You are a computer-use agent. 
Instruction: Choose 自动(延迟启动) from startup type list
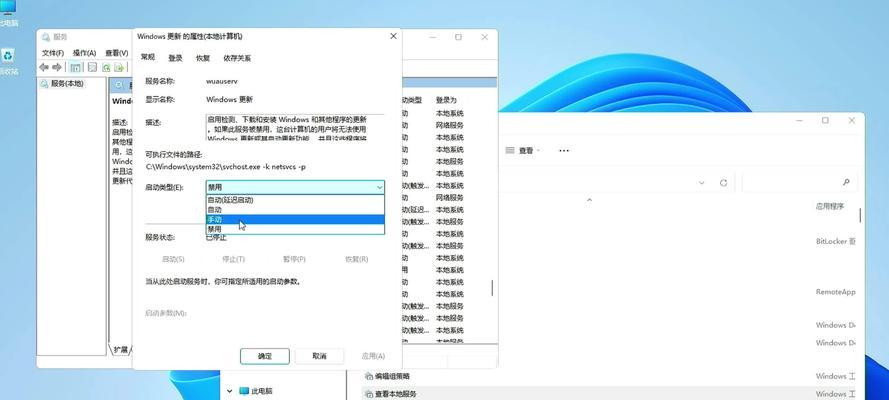click(x=295, y=200)
